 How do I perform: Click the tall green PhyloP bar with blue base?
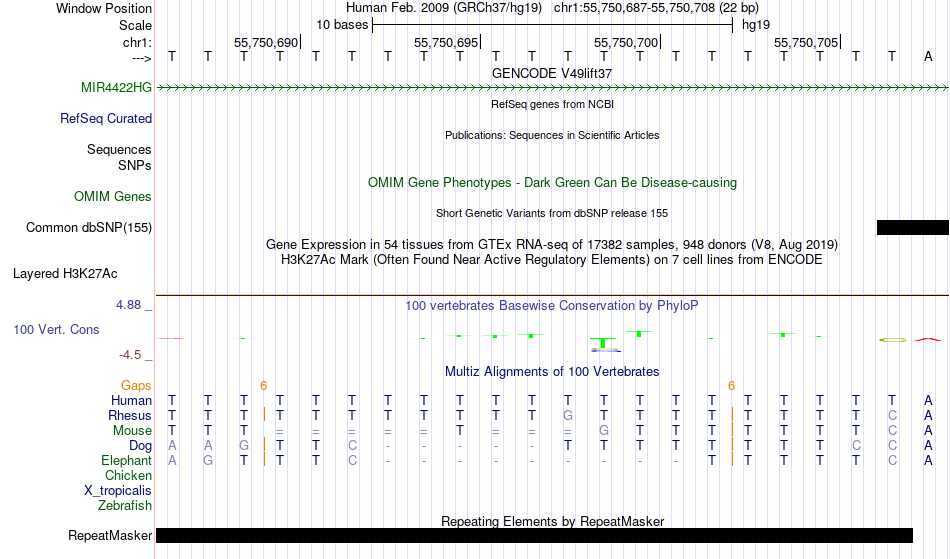coord(603,344)
